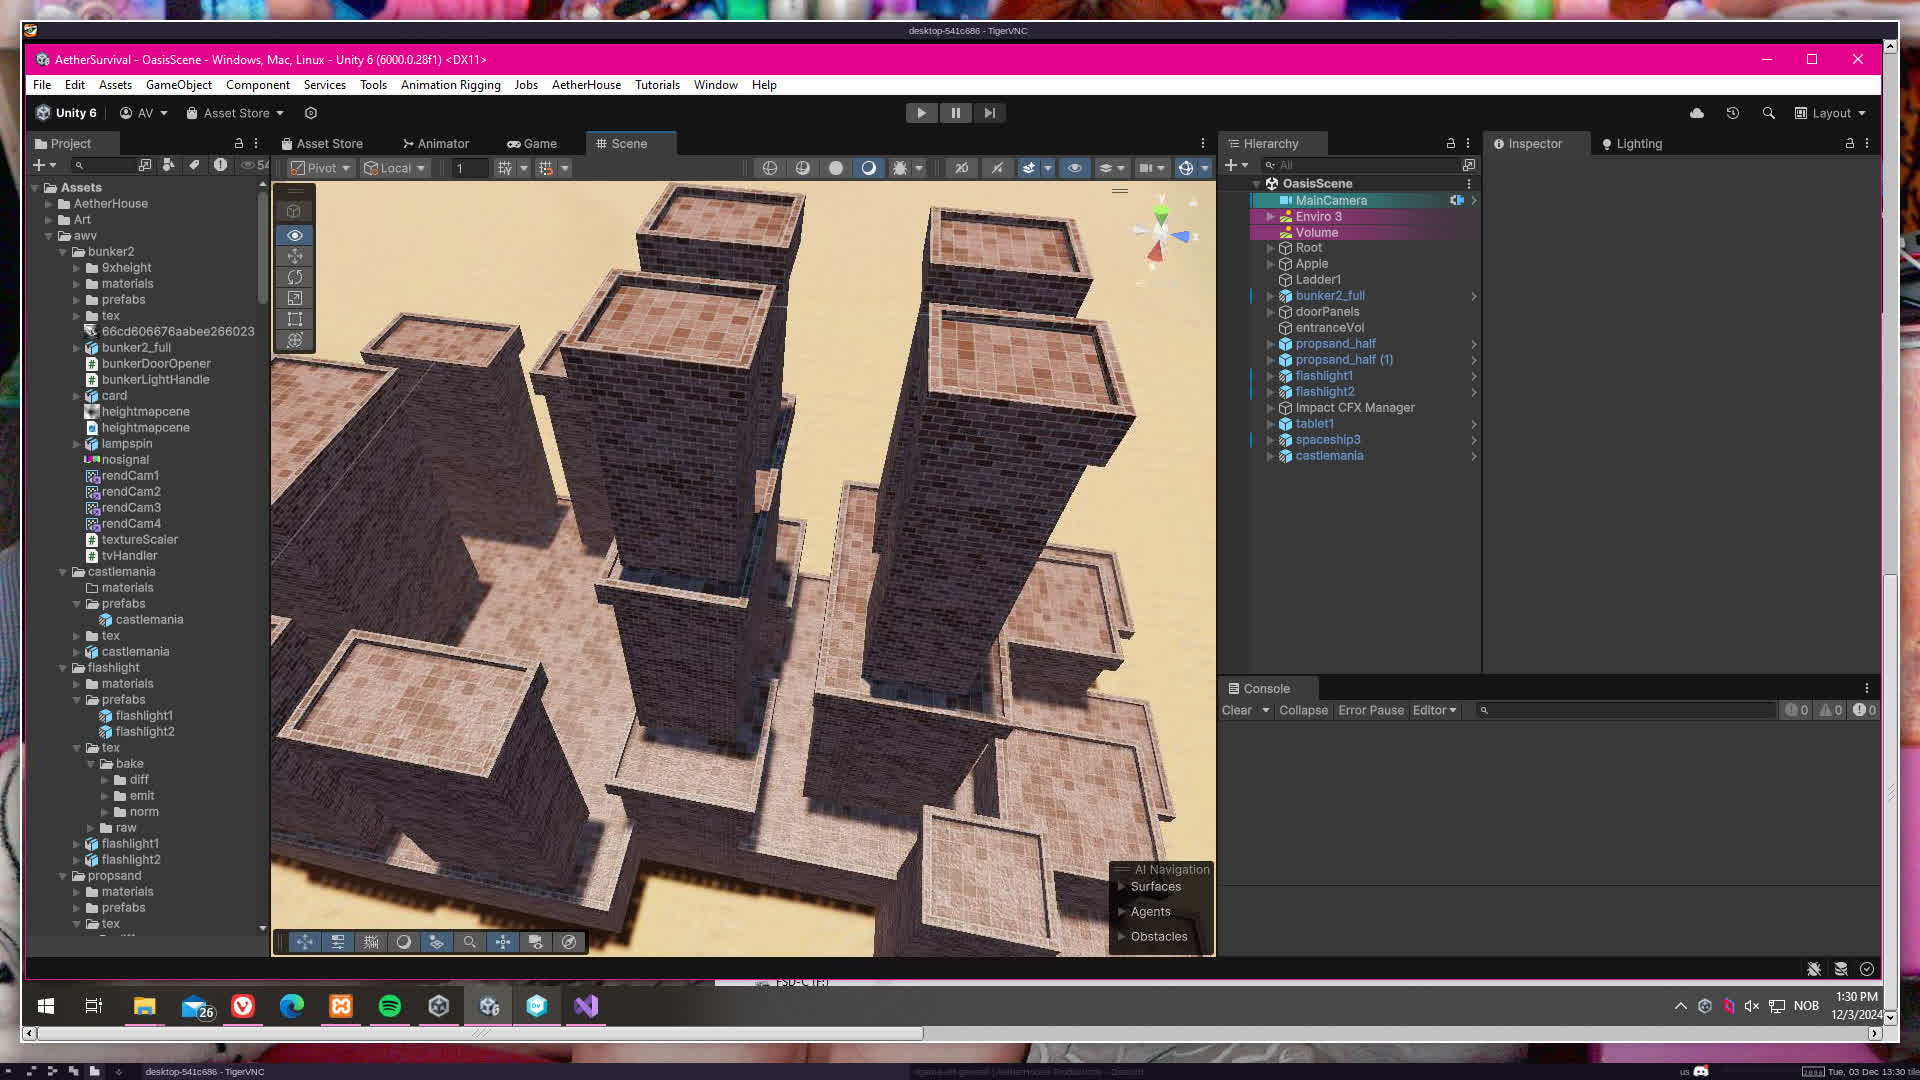Select the Move tool in scene toolbar
Screen dimensions: 1920x1080
(294, 257)
